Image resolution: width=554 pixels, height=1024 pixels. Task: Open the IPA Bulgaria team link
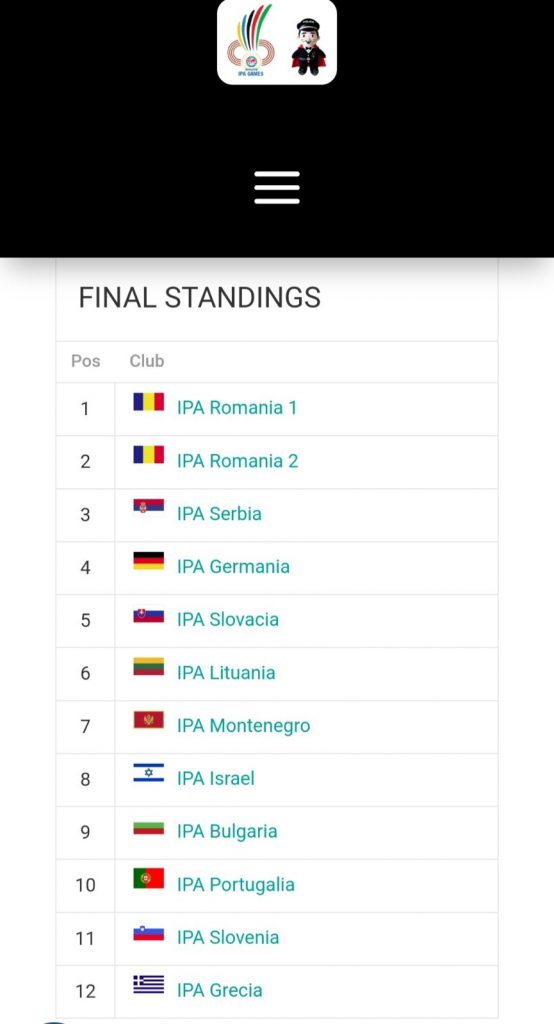point(227,831)
